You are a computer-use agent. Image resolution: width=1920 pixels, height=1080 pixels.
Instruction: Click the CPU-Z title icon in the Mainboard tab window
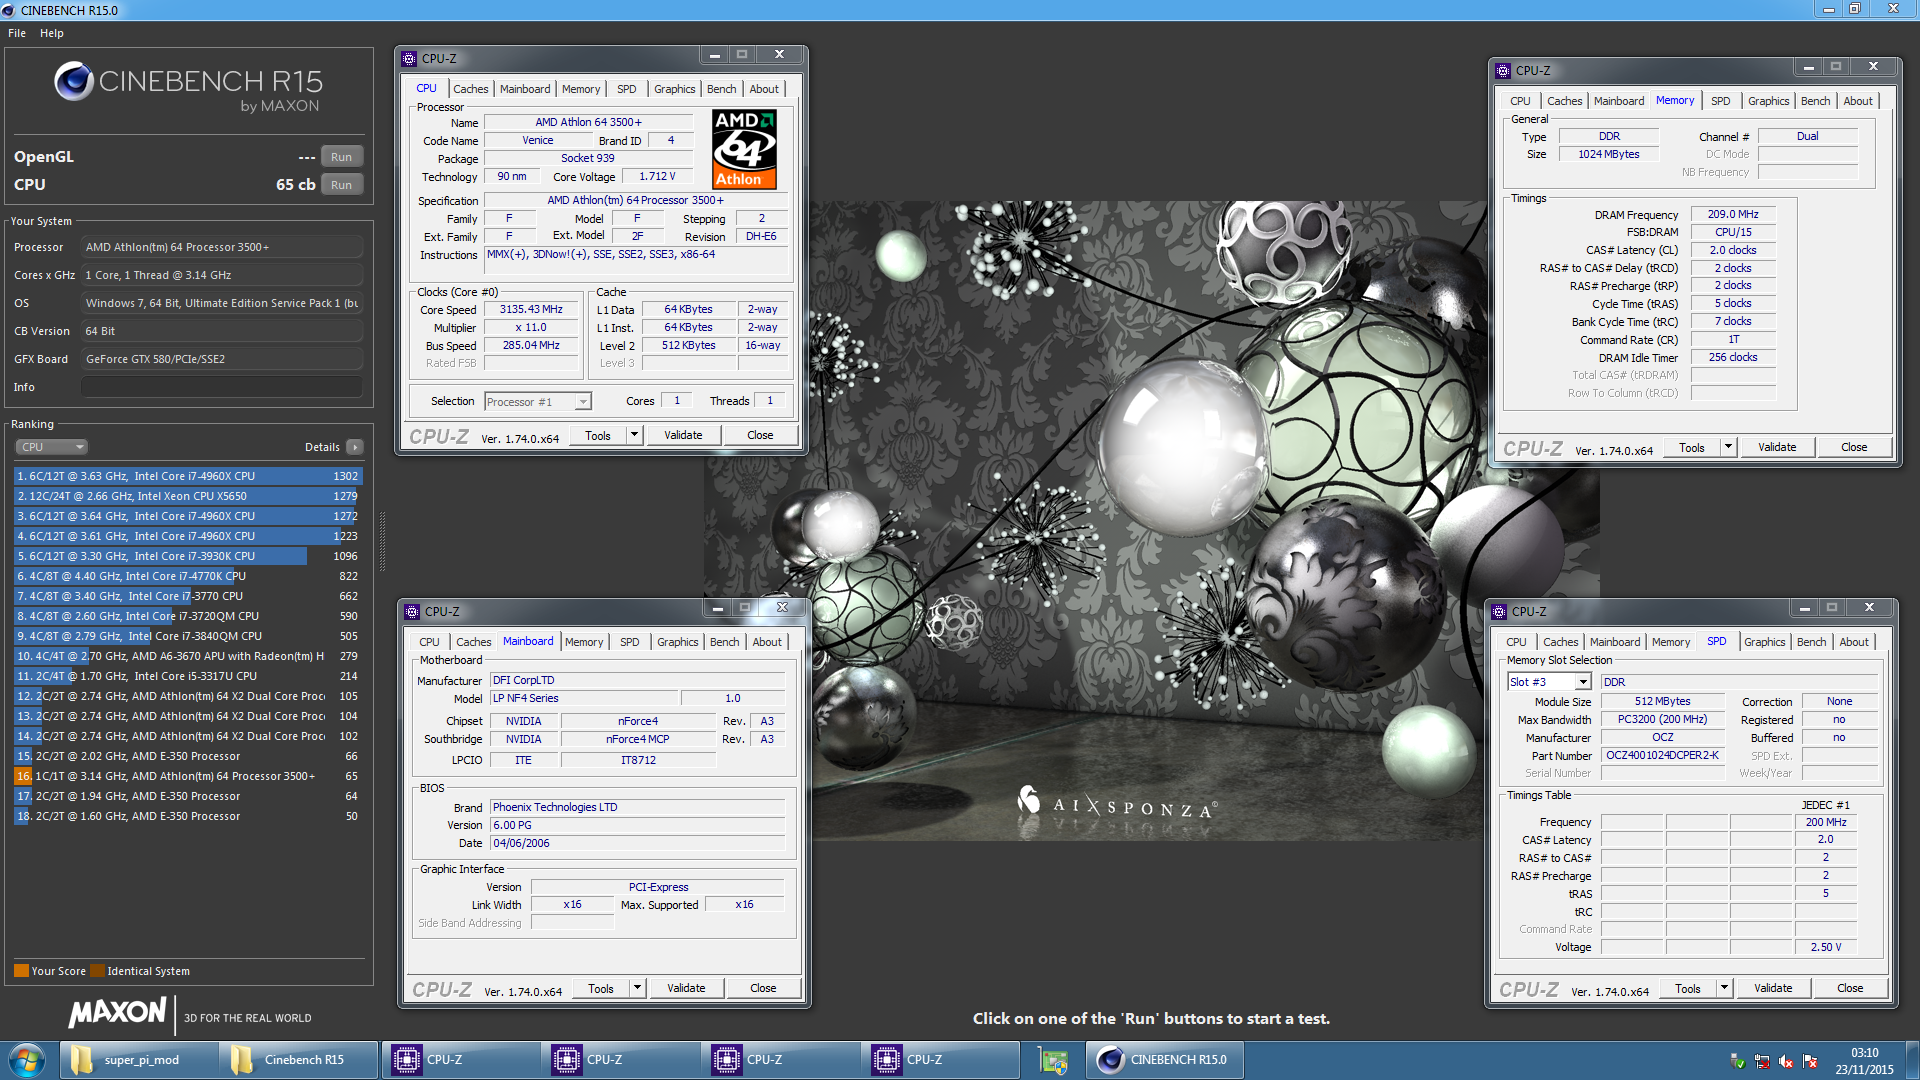tap(412, 612)
